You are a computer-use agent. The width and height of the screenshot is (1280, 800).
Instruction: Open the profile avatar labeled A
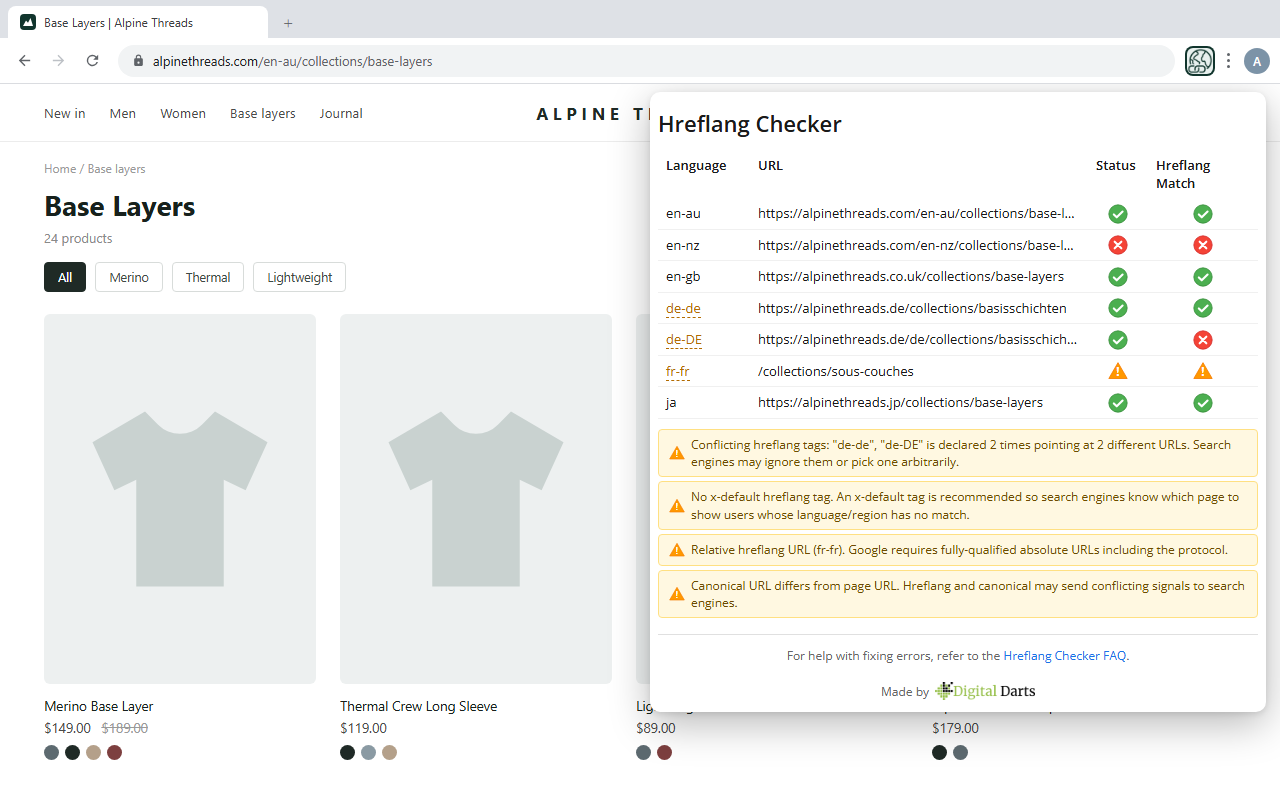coord(1256,61)
